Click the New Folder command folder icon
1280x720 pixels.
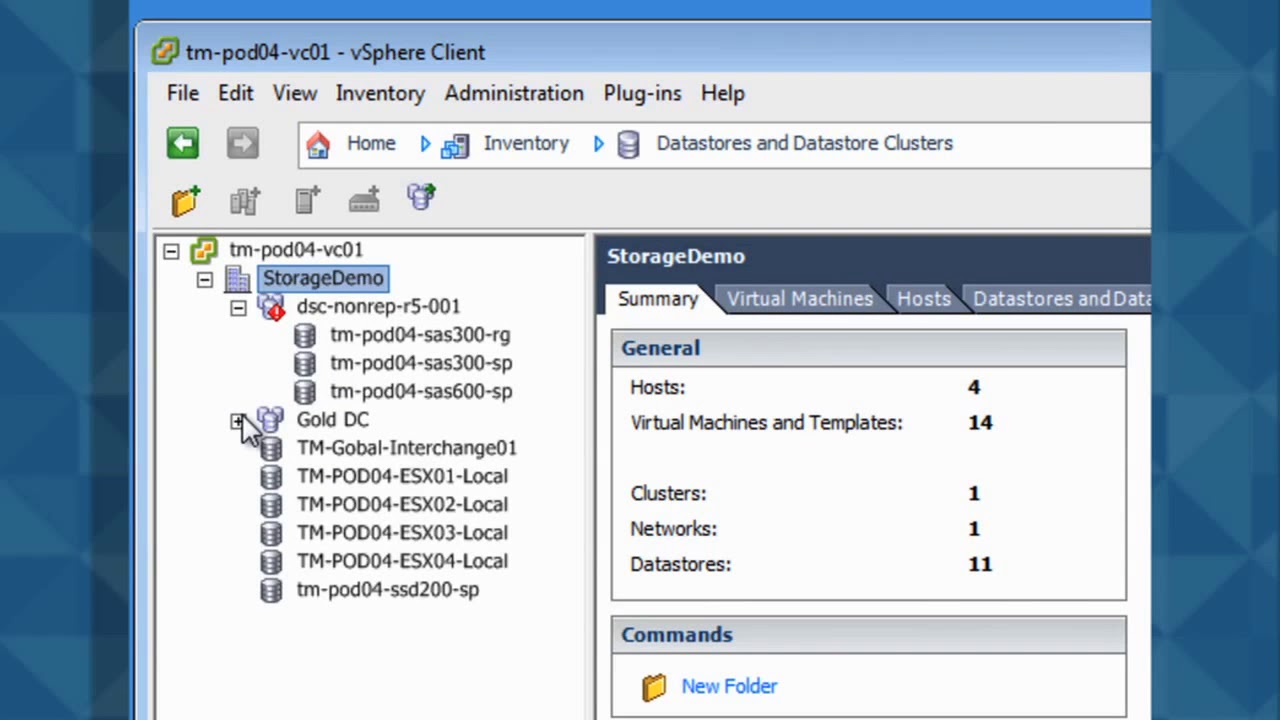click(654, 687)
